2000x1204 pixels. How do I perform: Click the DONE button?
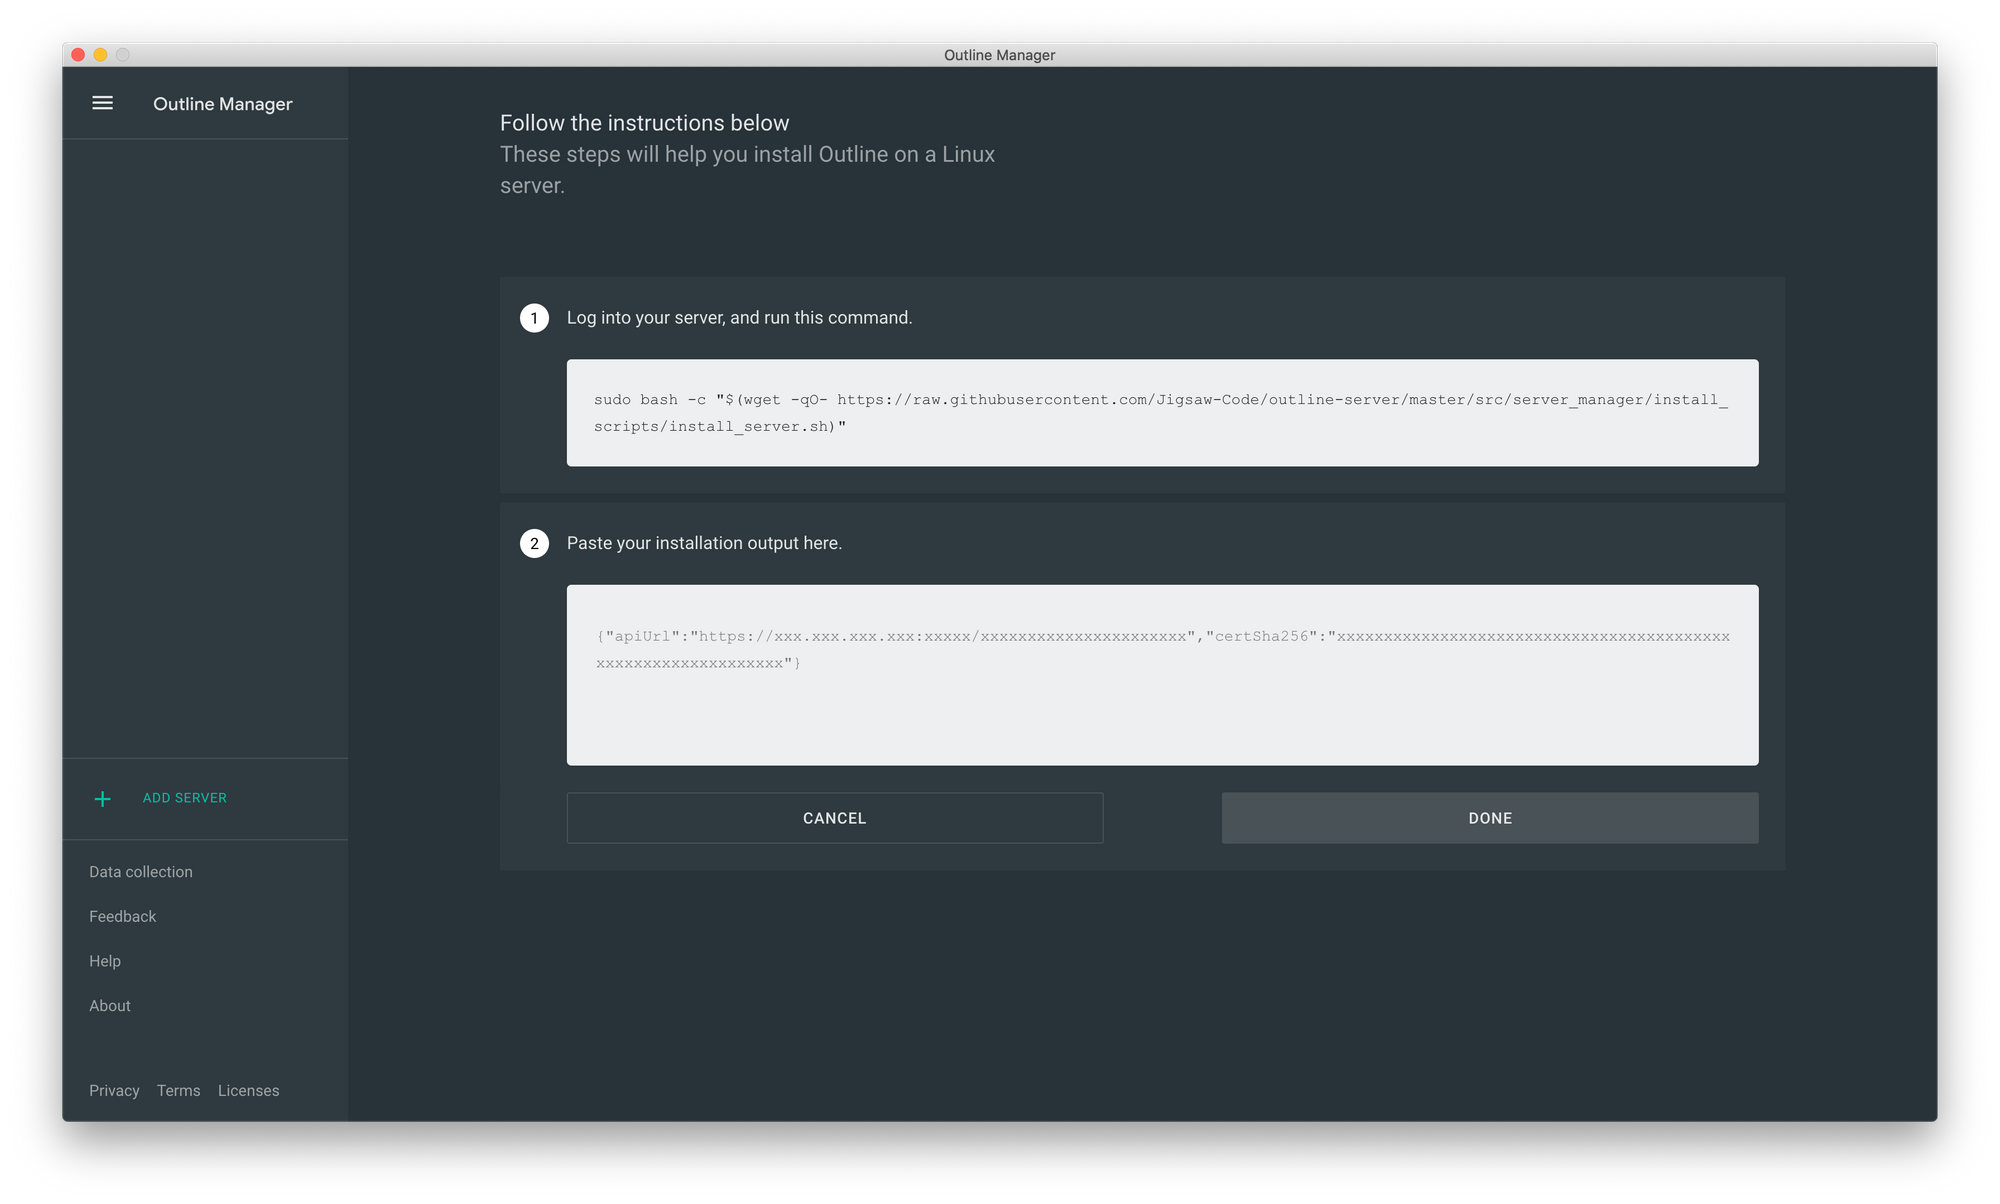coord(1490,818)
